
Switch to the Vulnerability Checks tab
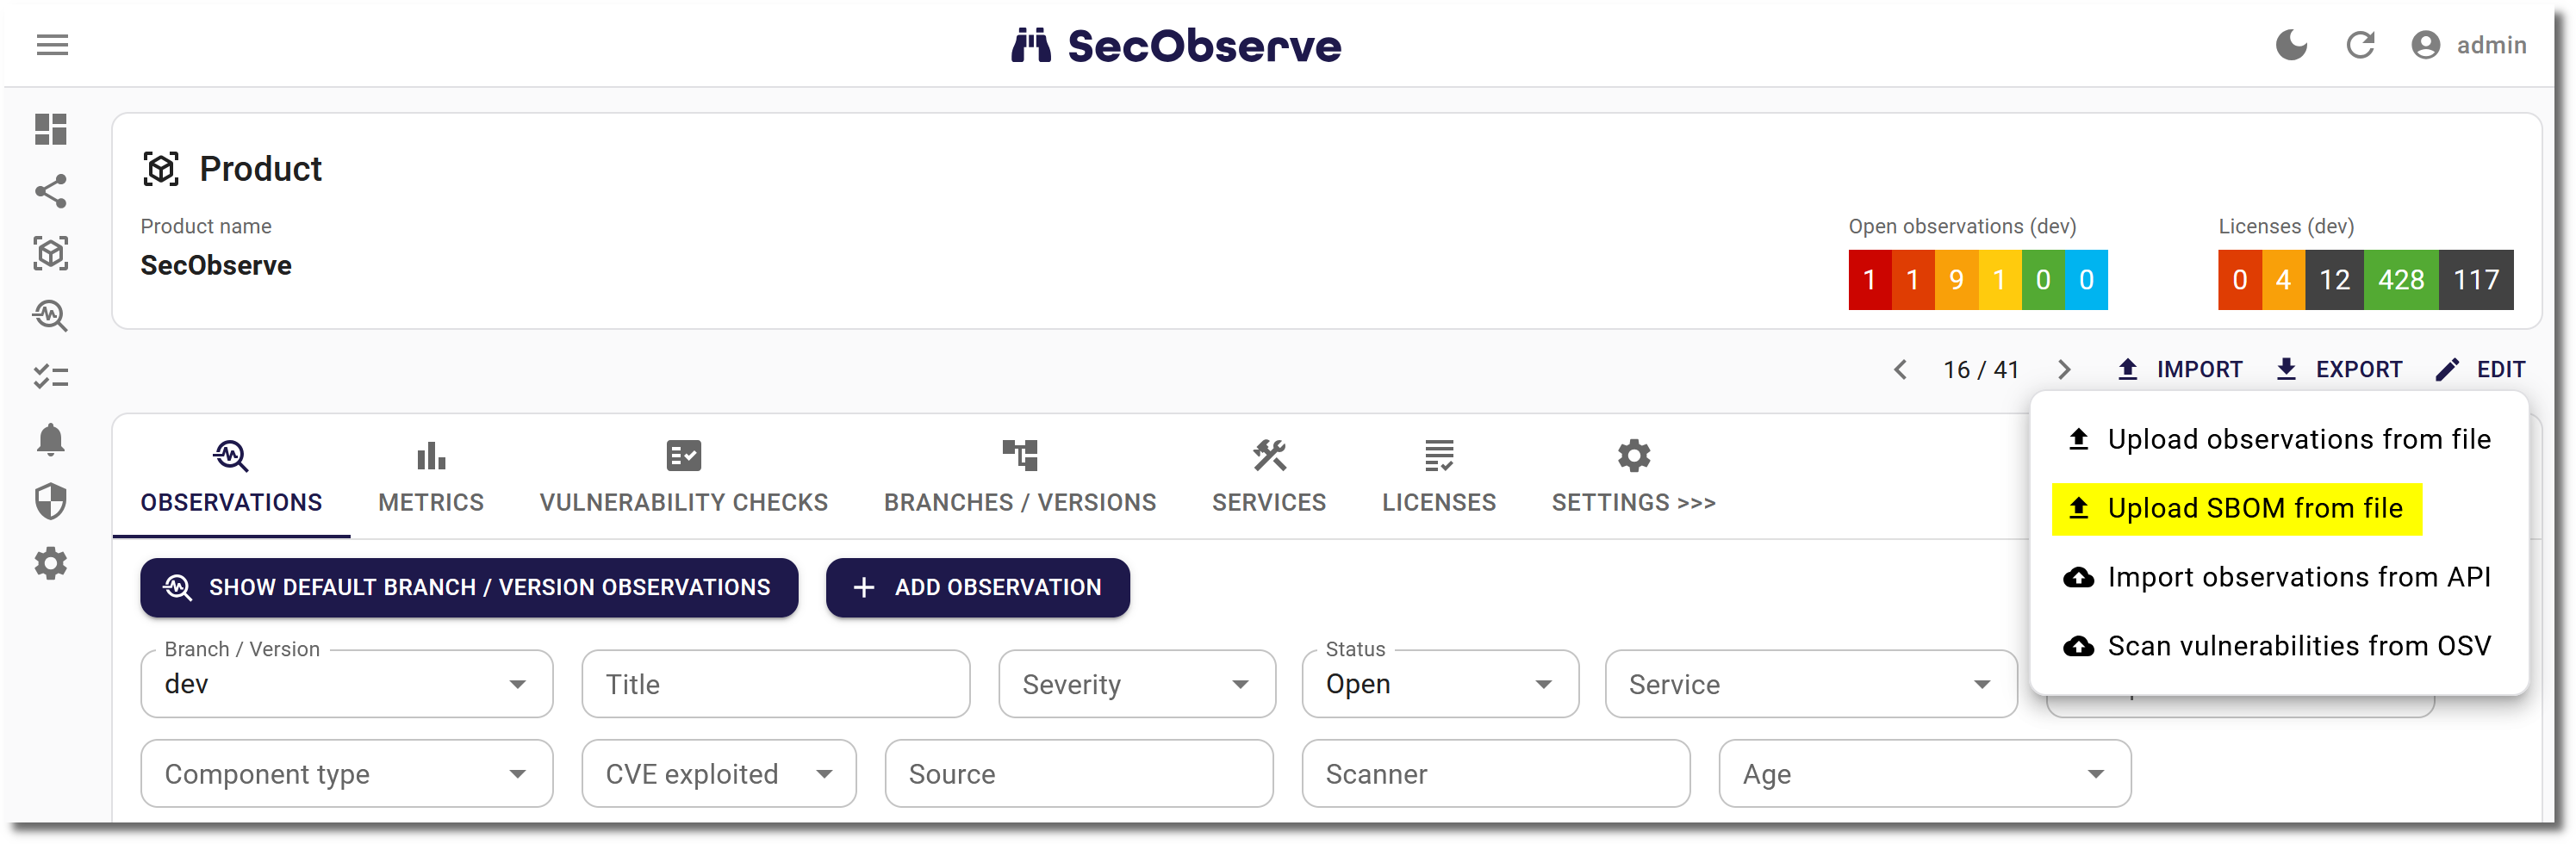tap(683, 477)
